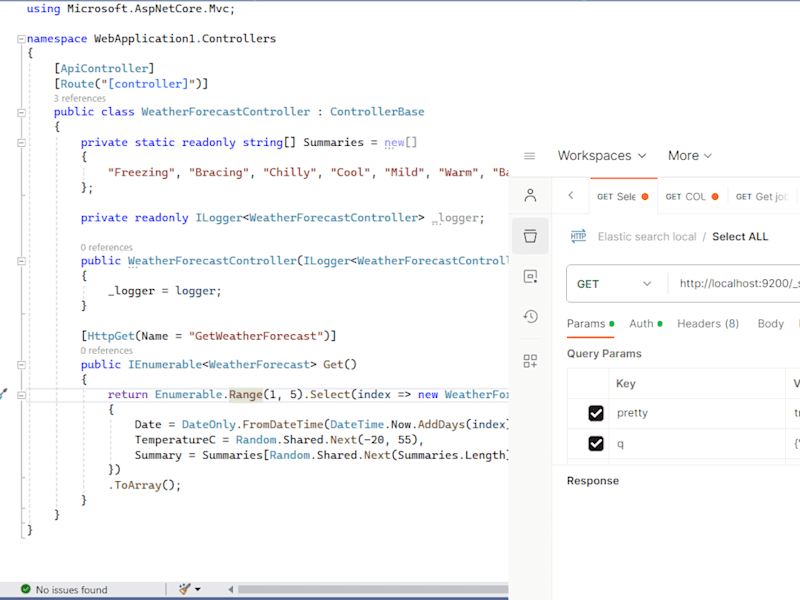Click the "Freezing" string in Summaries
The width and height of the screenshot is (800, 600).
(x=141, y=172)
